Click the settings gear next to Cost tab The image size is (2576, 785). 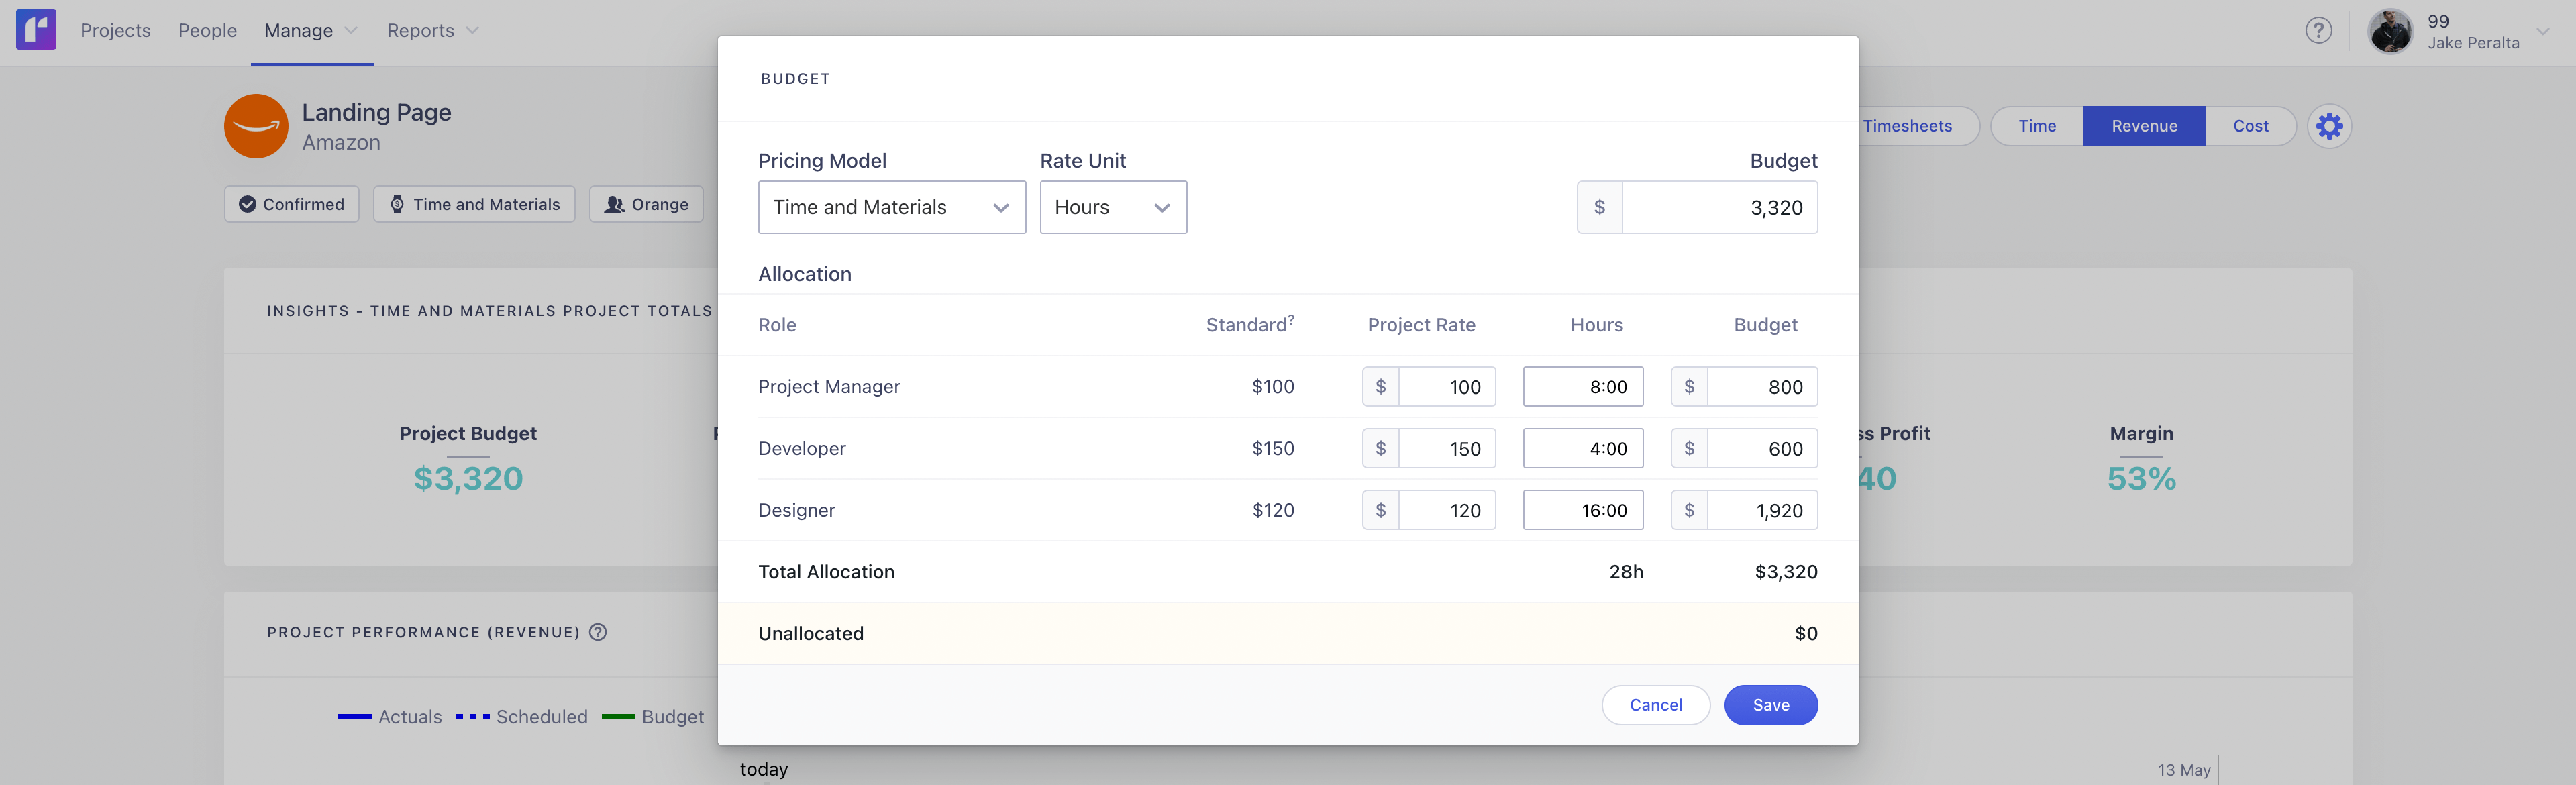[2330, 126]
